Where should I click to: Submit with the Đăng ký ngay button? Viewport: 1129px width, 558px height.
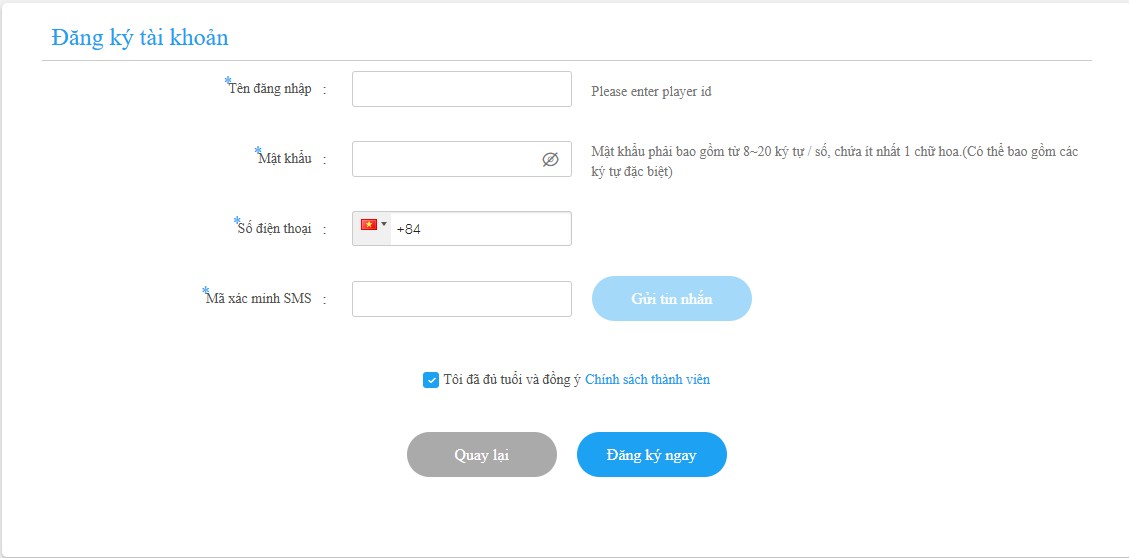(651, 455)
